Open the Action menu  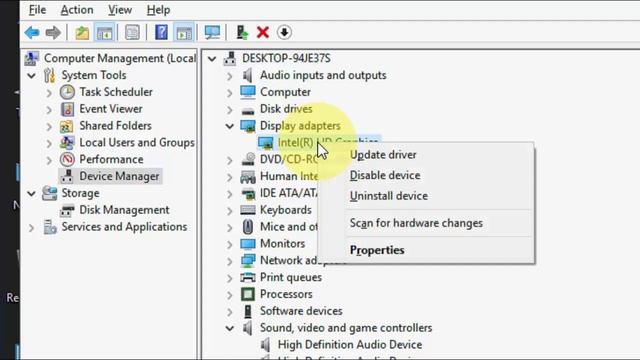click(77, 9)
